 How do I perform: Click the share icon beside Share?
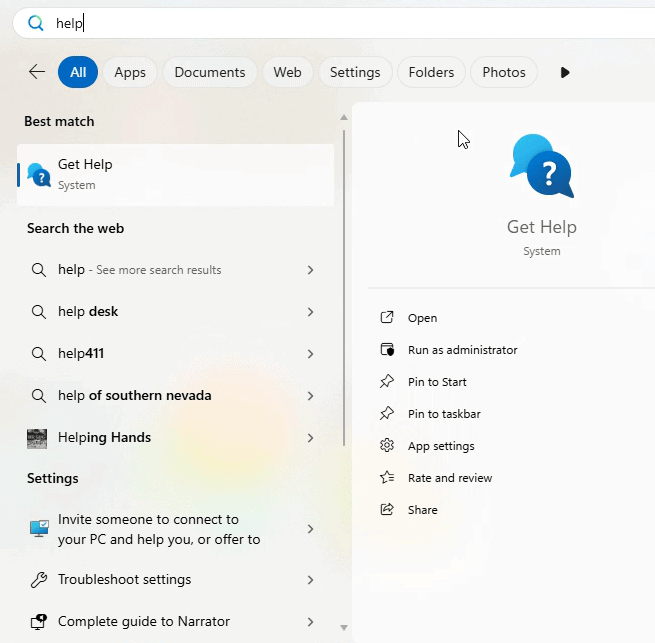387,509
